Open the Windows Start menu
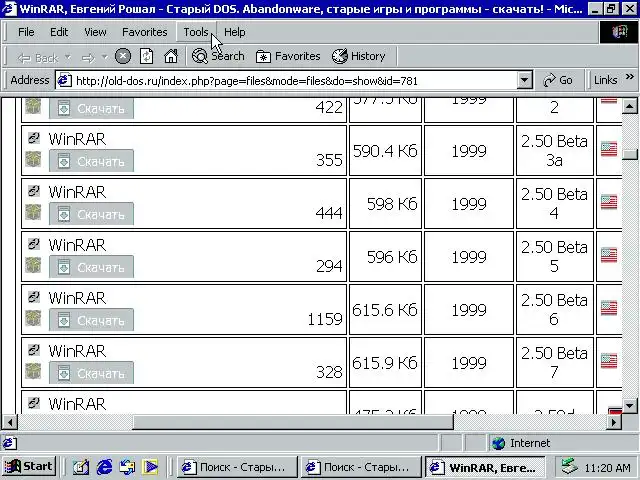The height and width of the screenshot is (480, 640). tap(29, 467)
